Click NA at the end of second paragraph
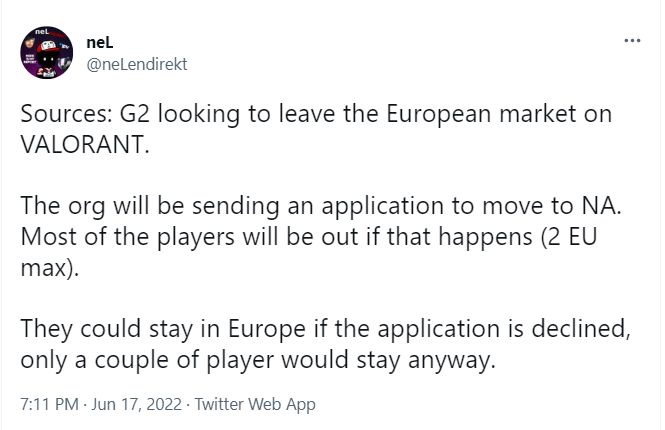 (601, 206)
